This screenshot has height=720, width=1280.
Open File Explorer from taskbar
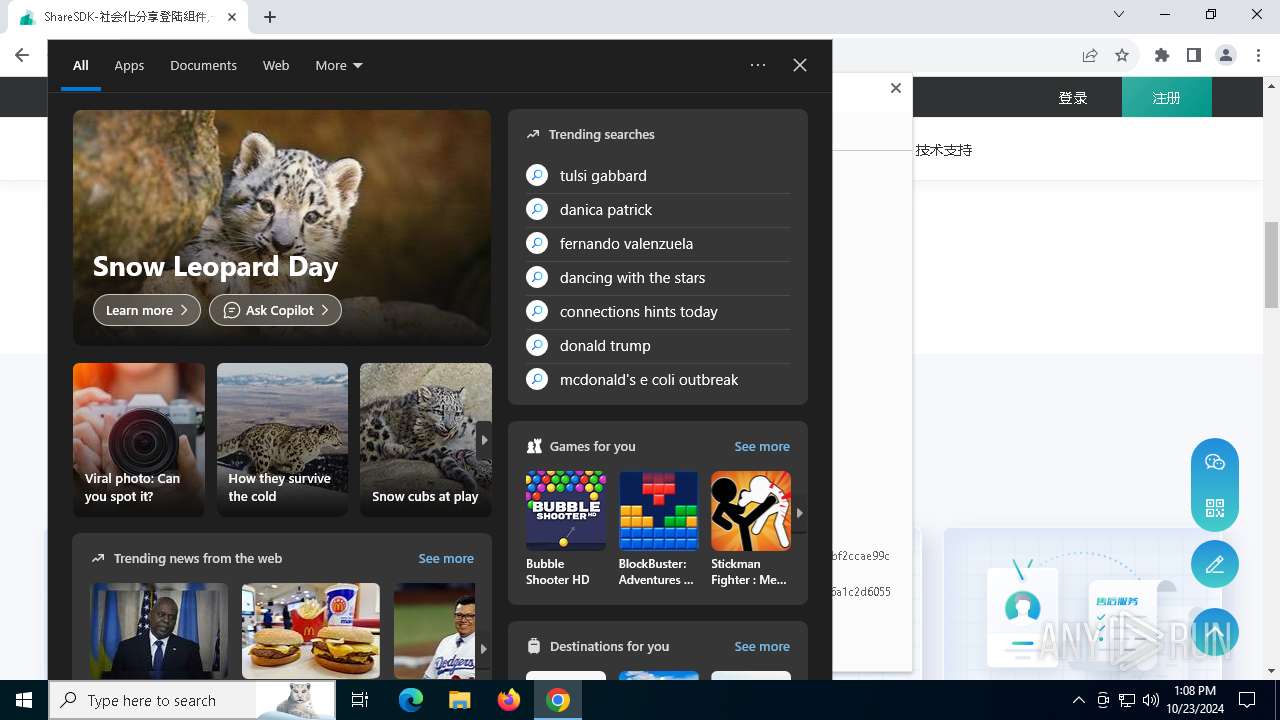coord(459,700)
